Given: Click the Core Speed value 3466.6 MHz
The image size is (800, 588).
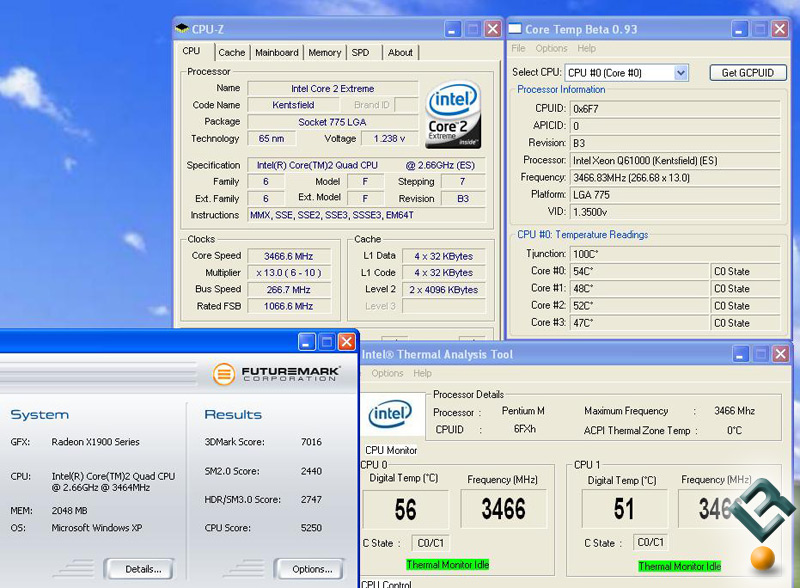Looking at the screenshot, I should (x=289, y=256).
